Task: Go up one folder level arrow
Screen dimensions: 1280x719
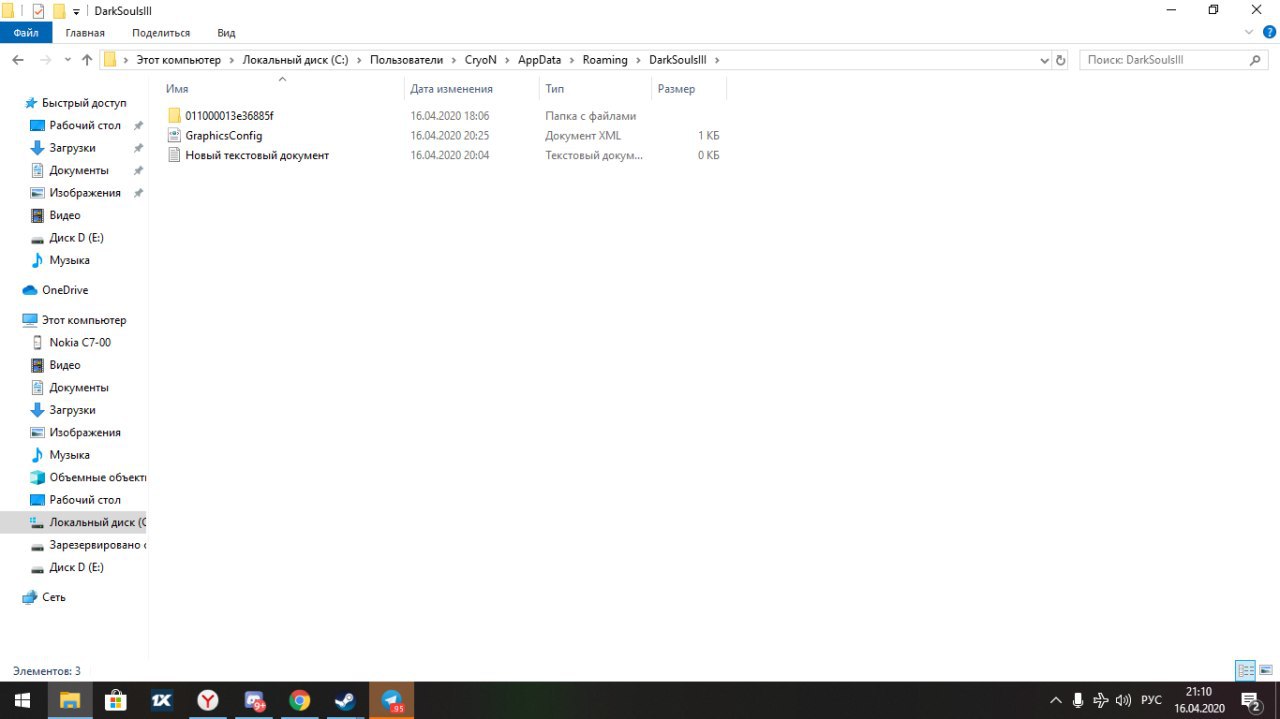Action: [87, 60]
